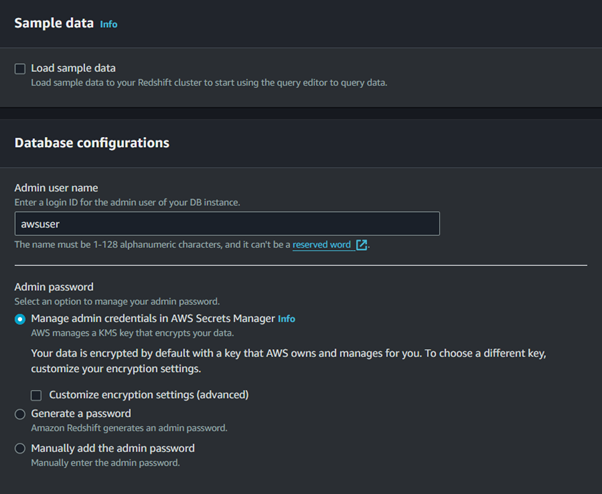Click the Customize encryption settings (advanced) label

149,395
